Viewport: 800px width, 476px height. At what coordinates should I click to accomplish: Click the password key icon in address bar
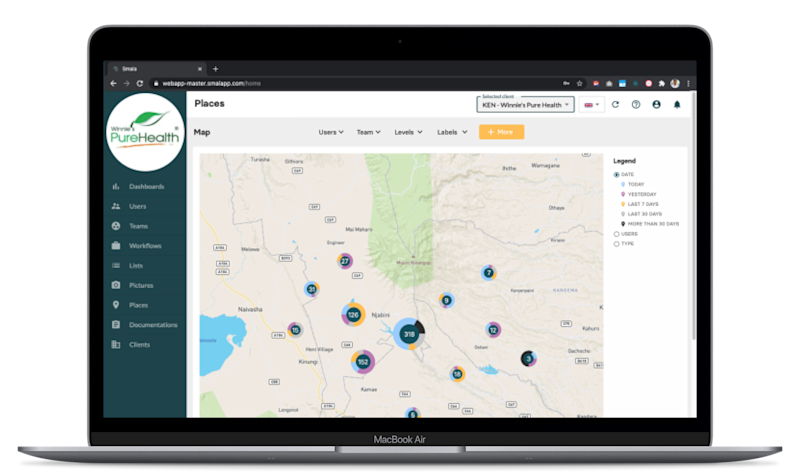[x=566, y=84]
